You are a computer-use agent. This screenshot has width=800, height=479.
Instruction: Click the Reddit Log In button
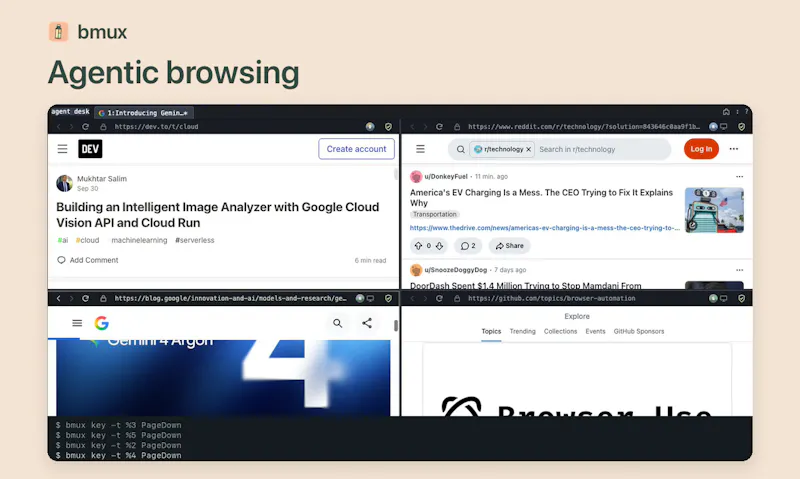tap(701, 149)
